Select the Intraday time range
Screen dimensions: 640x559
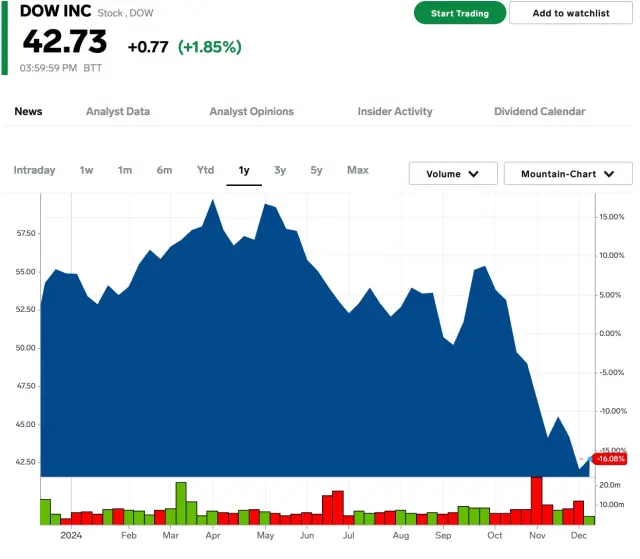click(34, 170)
